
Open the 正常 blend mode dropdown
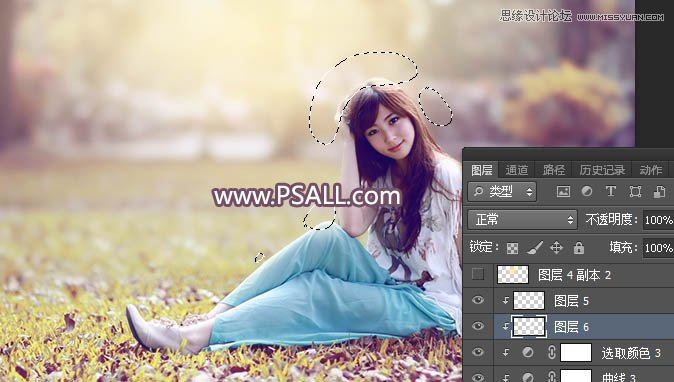pos(522,220)
